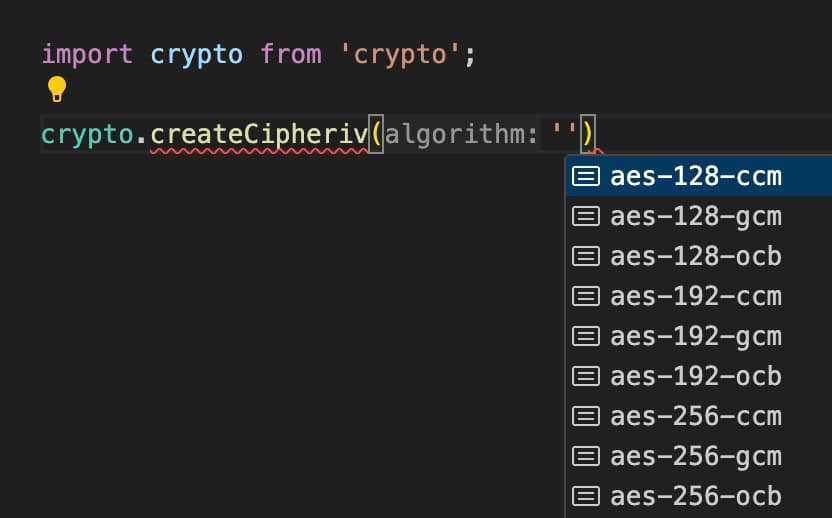Viewport: 832px width, 518px height.
Task: Select the aes-256-ccm suggestion
Action: click(699, 417)
